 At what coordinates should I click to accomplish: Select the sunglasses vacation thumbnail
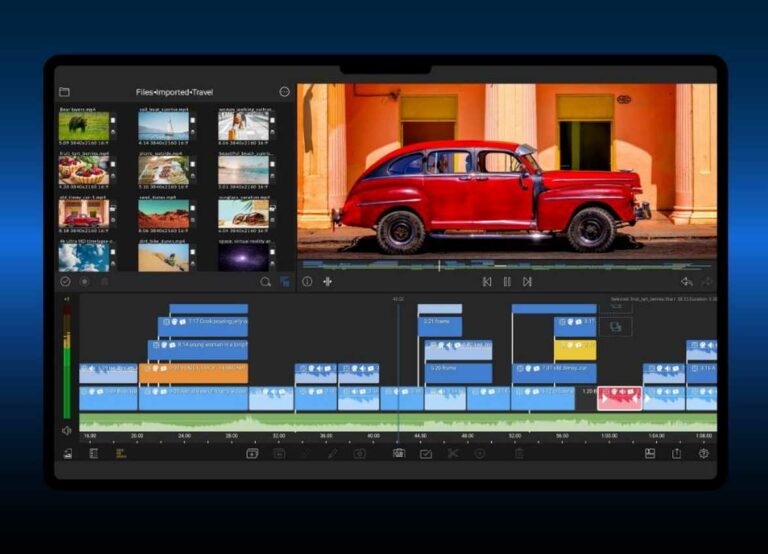pos(243,214)
